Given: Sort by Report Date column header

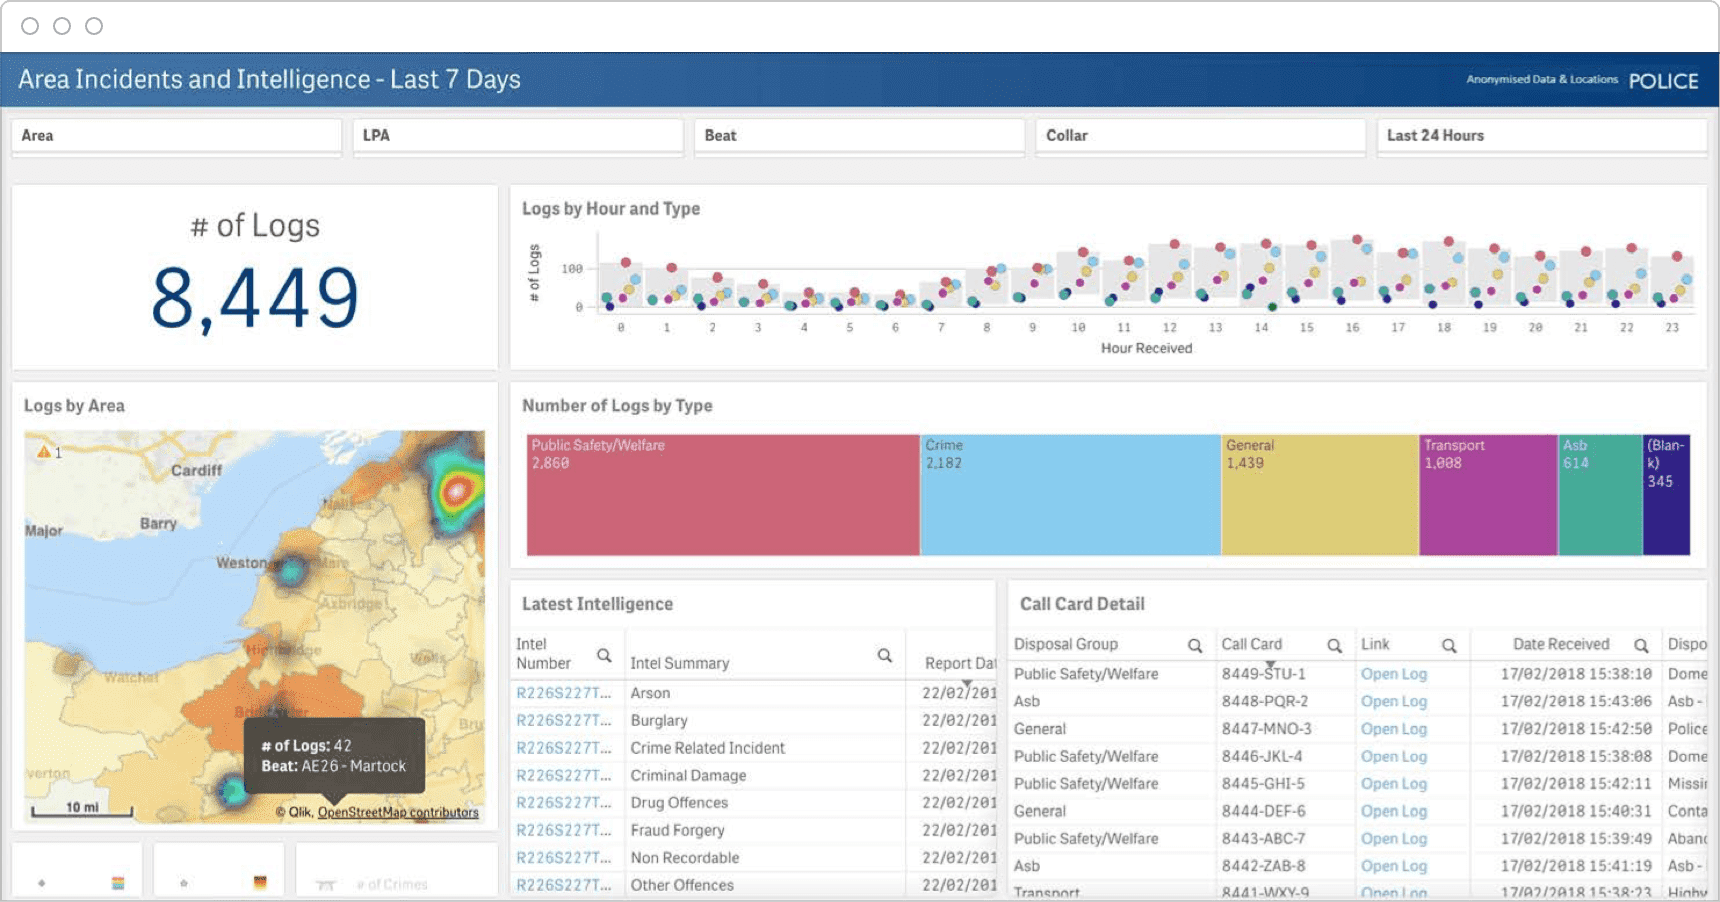Looking at the screenshot, I should 960,663.
